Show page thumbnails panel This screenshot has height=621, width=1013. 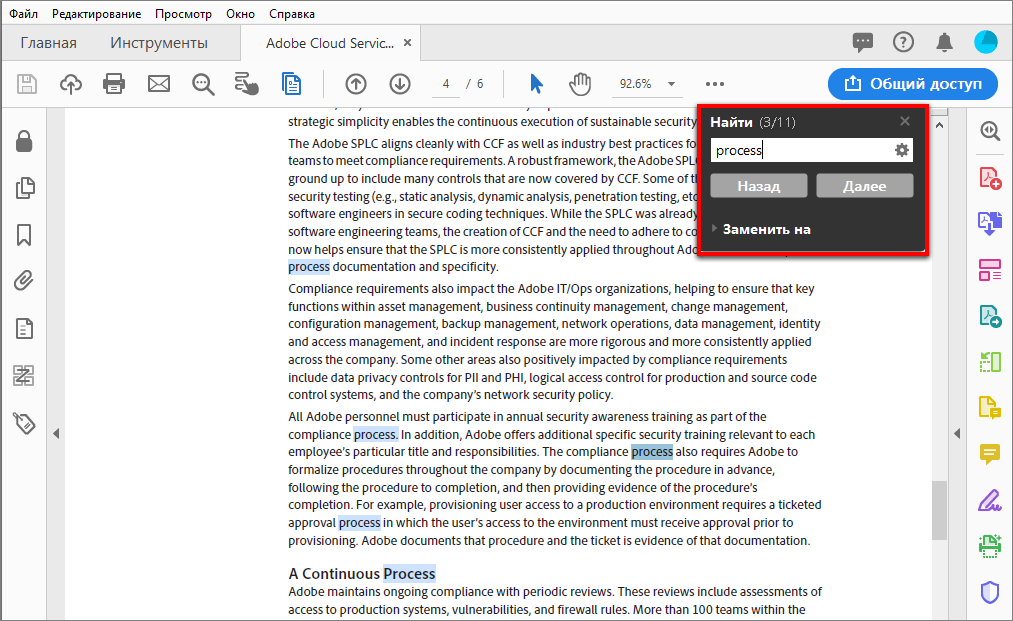click(x=25, y=188)
